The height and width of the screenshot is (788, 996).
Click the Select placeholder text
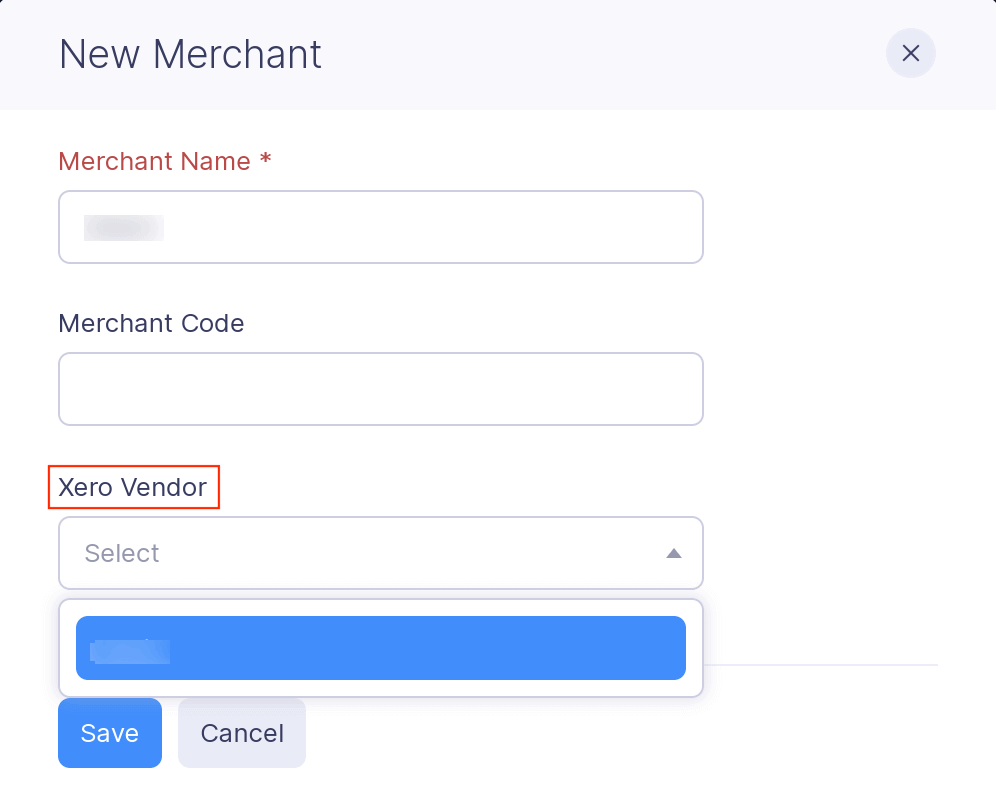(122, 553)
